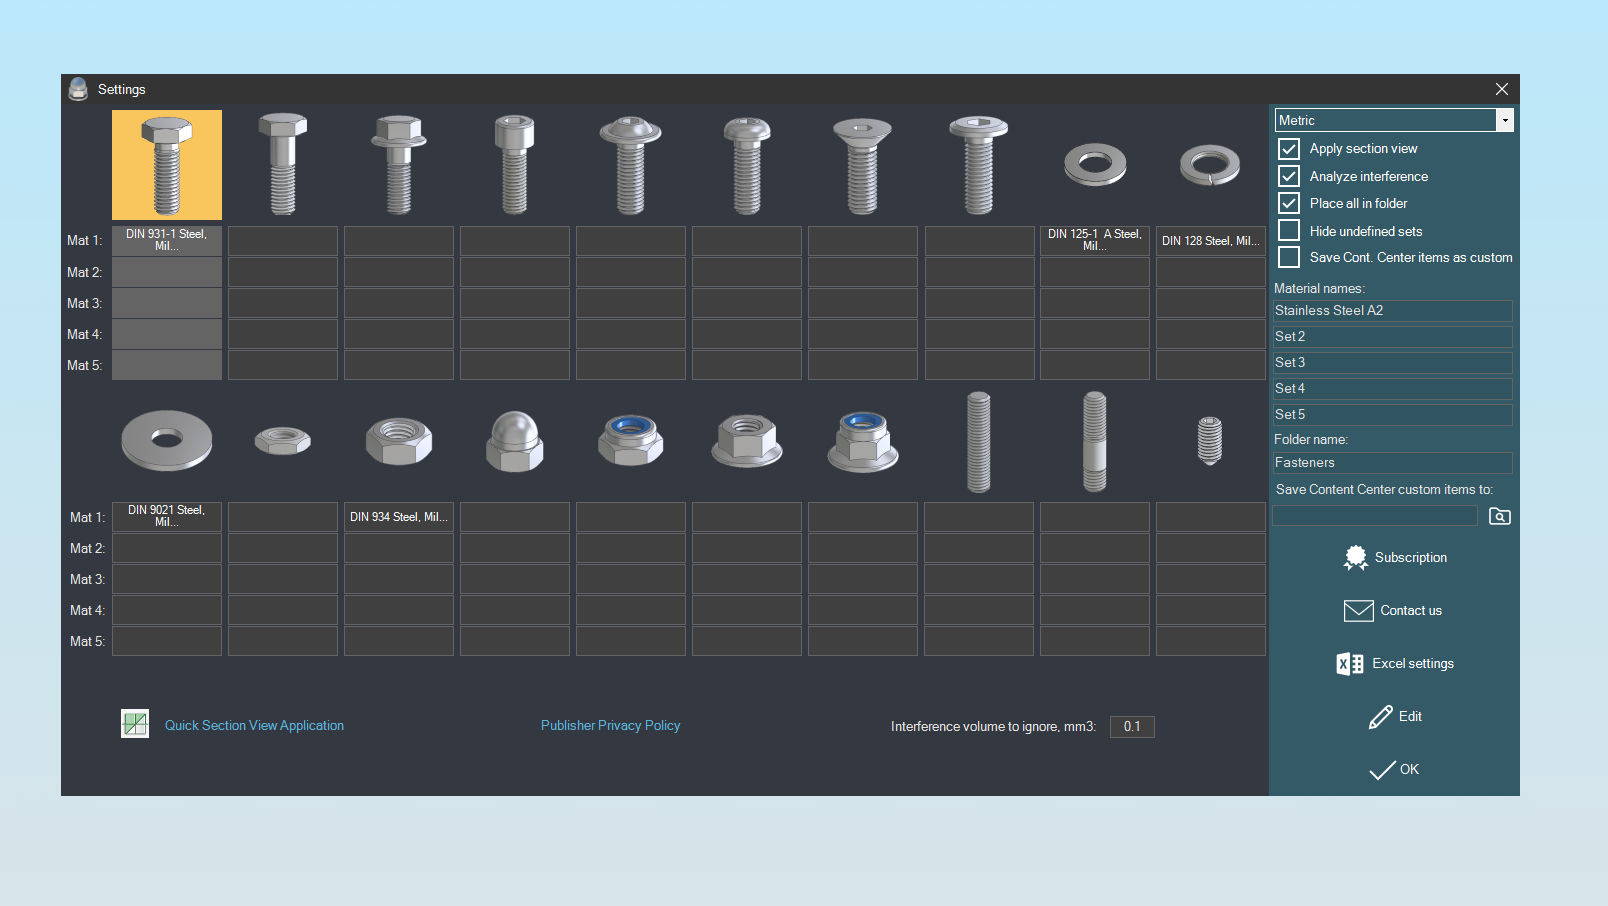This screenshot has height=906, width=1608.
Task: Select the socket head cap screw
Action: [515, 164]
